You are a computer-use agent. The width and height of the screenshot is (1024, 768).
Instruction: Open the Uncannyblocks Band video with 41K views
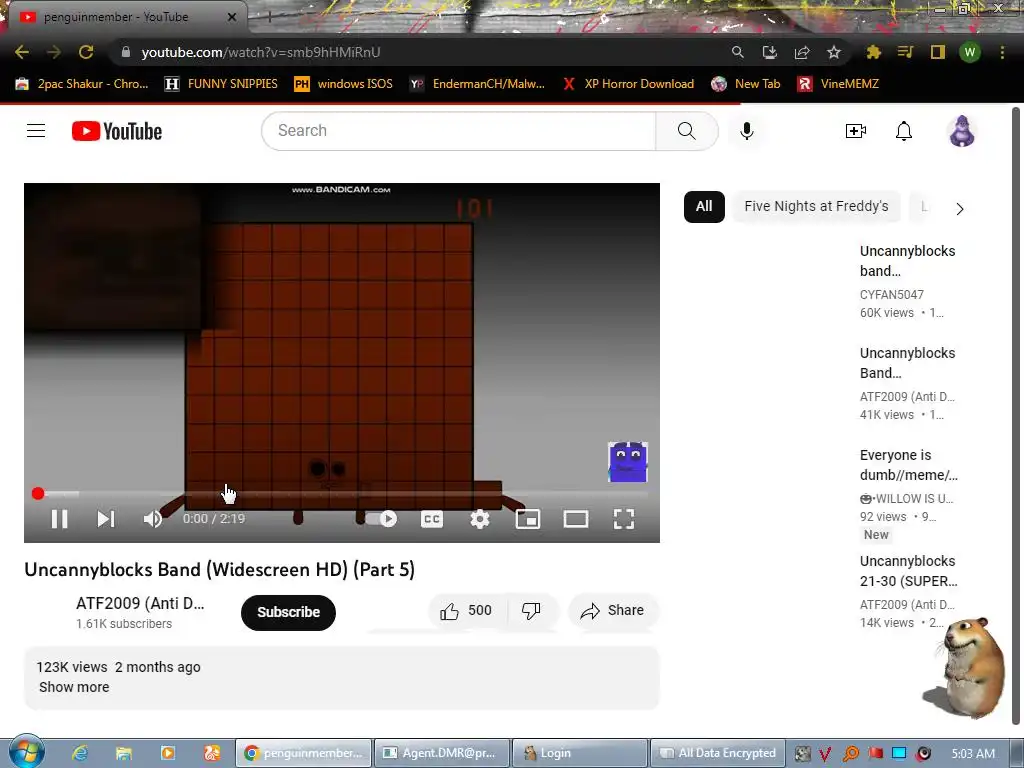point(908,362)
